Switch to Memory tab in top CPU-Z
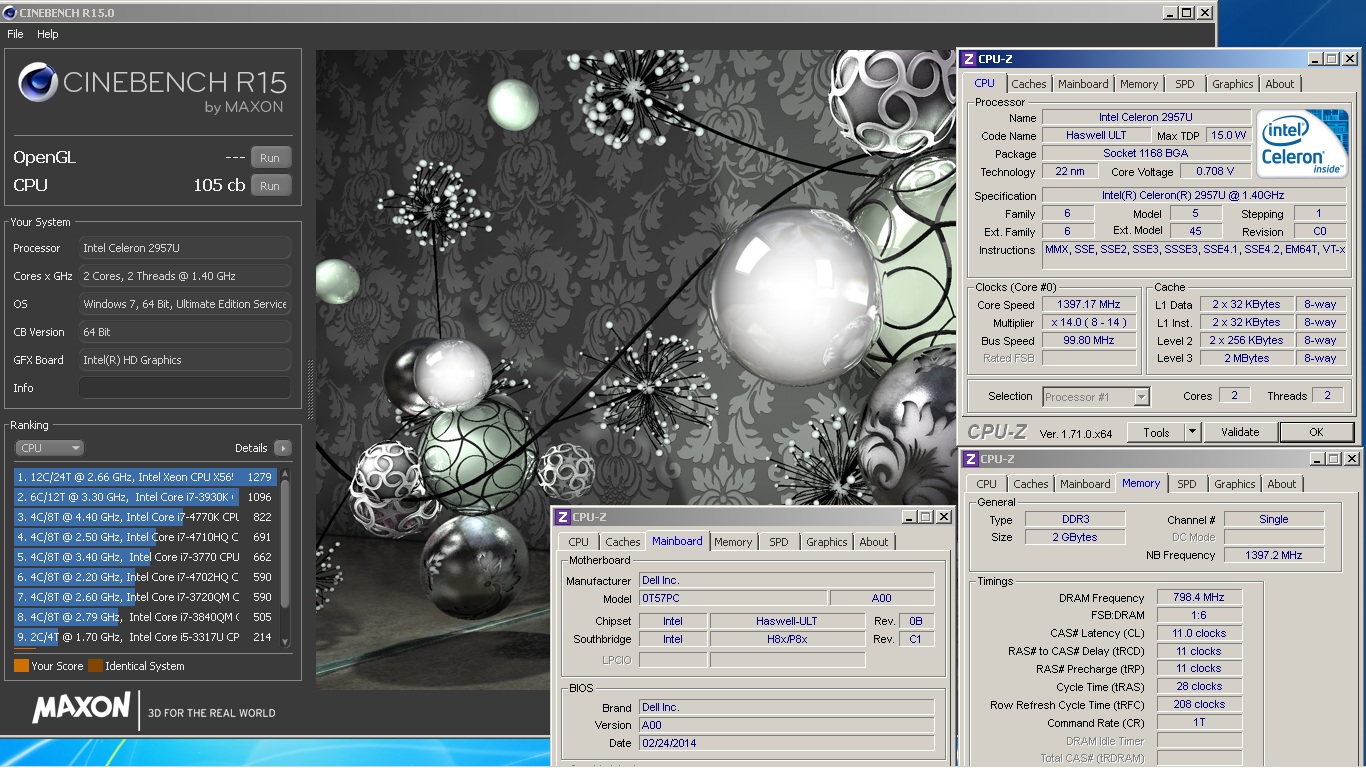Viewport: 1366px width, 768px height. [x=1139, y=84]
